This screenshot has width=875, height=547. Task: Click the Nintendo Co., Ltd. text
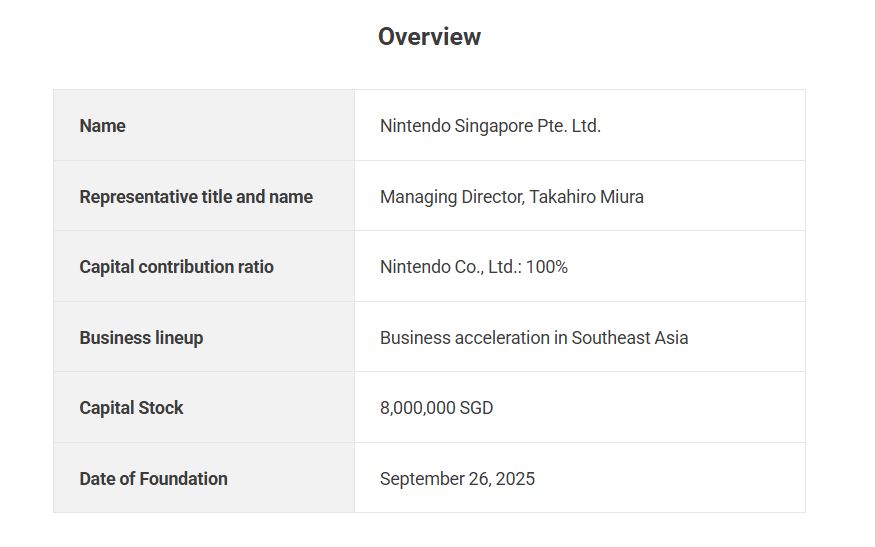pyautogui.click(x=448, y=267)
